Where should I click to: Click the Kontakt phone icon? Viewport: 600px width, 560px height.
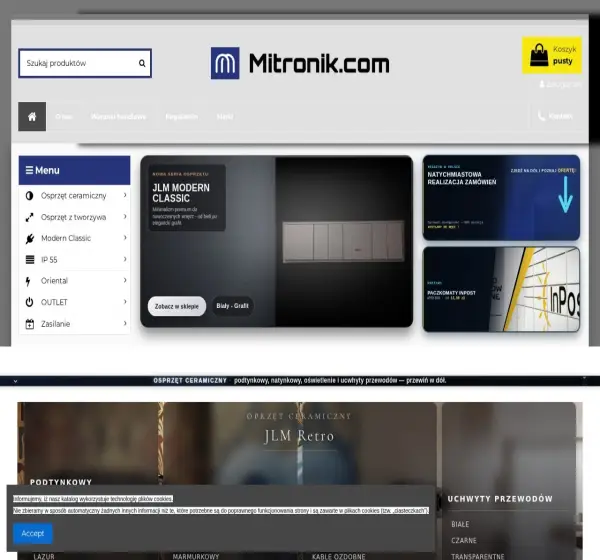tap(541, 116)
